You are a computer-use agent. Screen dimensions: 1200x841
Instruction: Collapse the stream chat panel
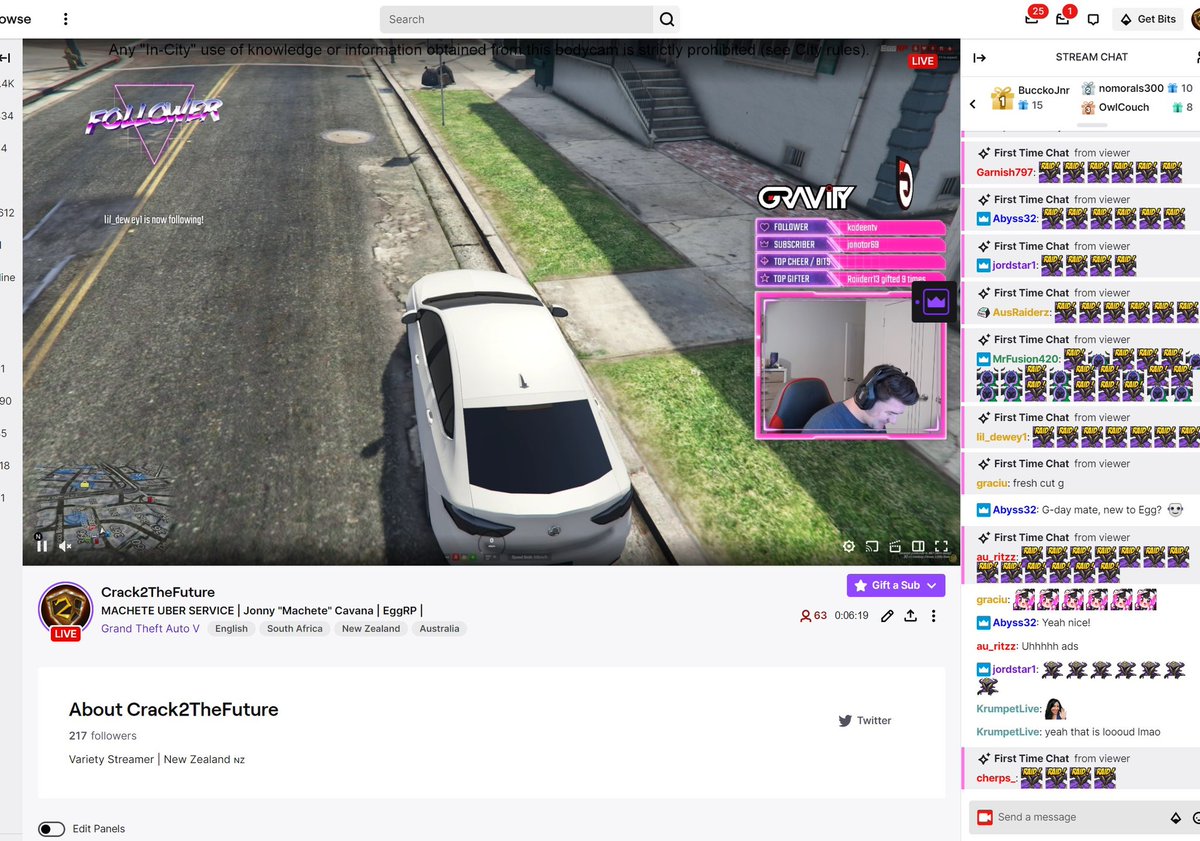(979, 58)
